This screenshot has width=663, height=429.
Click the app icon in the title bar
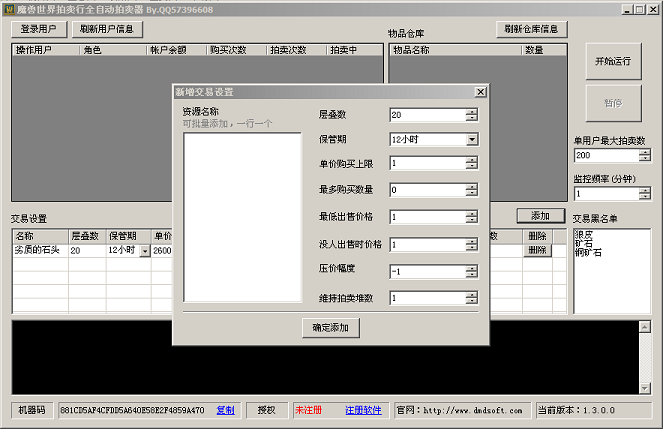point(9,9)
